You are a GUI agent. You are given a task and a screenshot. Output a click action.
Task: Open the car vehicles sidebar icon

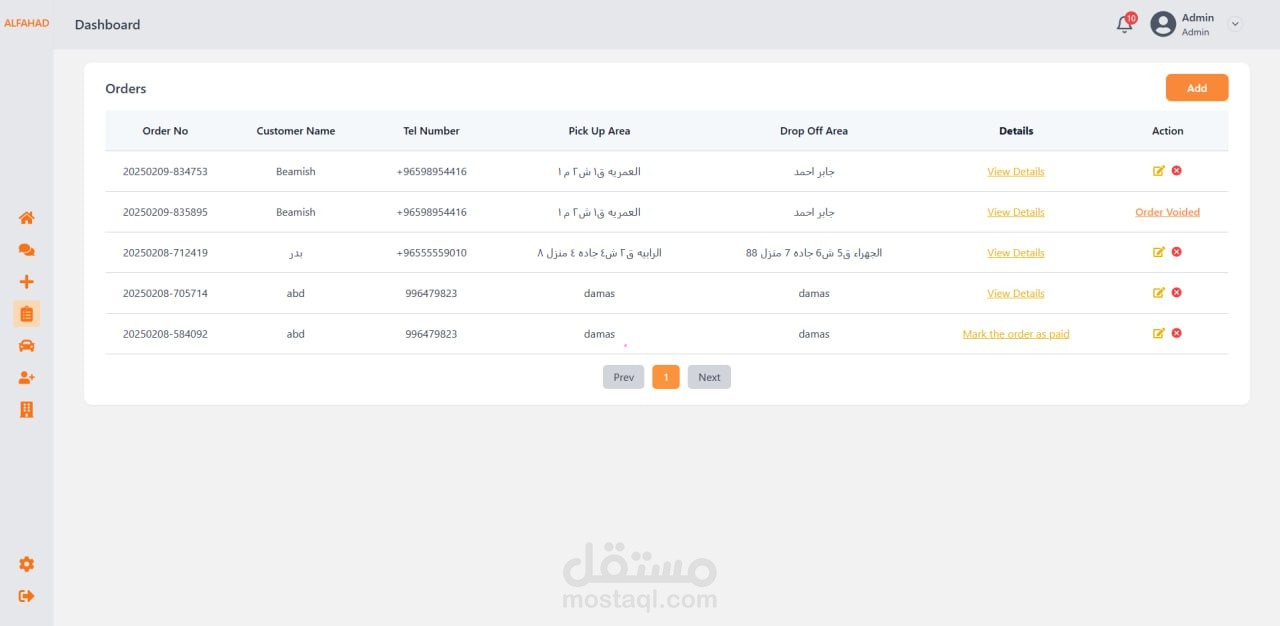coord(27,346)
